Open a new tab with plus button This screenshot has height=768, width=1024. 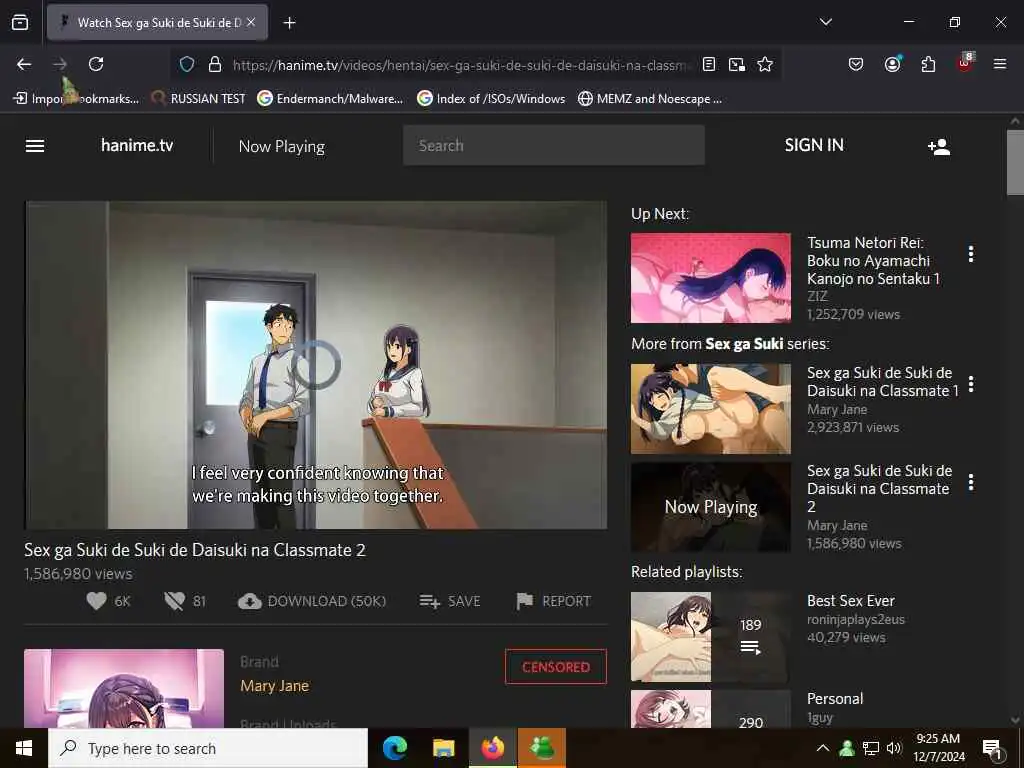coord(289,23)
